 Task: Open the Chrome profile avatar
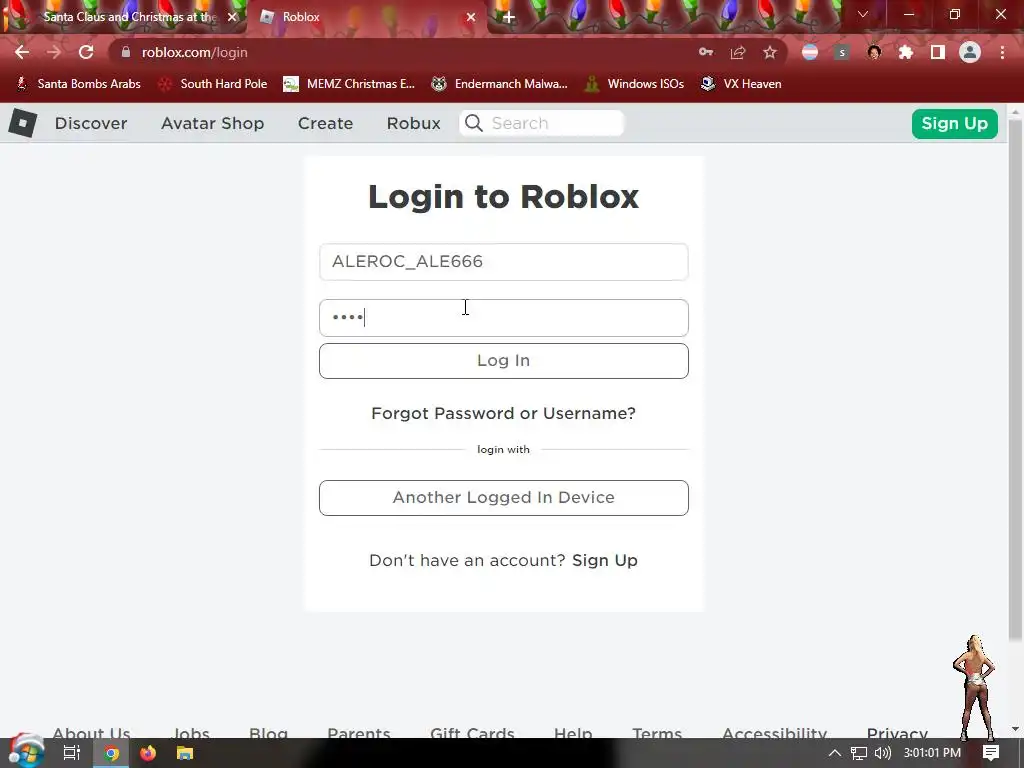[x=970, y=52]
